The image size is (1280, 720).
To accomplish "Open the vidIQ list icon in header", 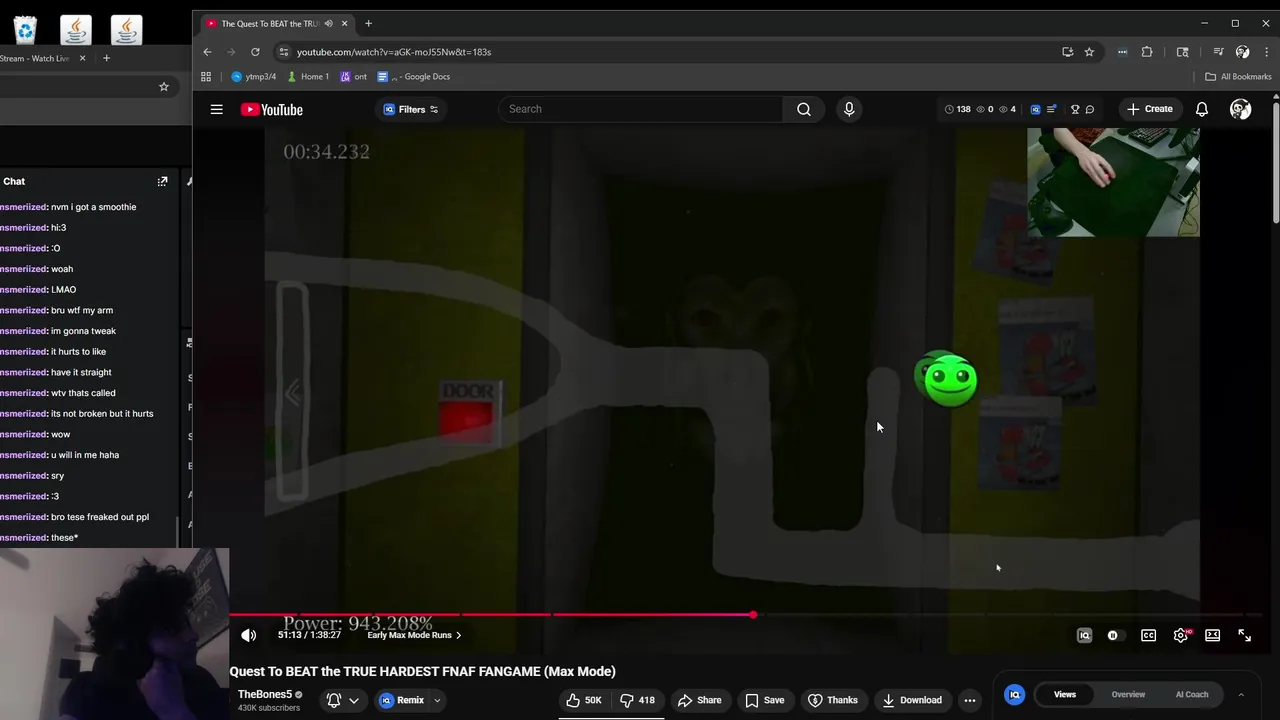I will [x=1051, y=109].
